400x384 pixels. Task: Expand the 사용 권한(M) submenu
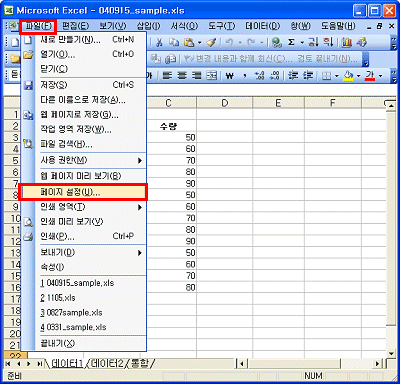pos(90,160)
